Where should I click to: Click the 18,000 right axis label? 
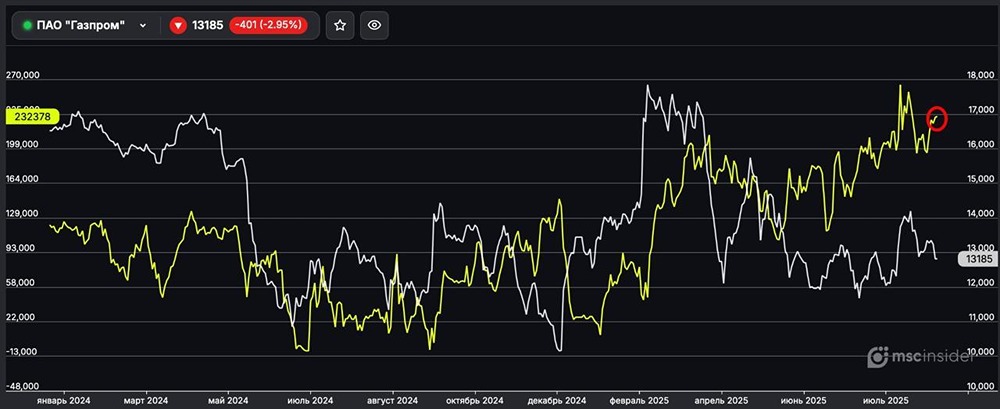[978, 76]
